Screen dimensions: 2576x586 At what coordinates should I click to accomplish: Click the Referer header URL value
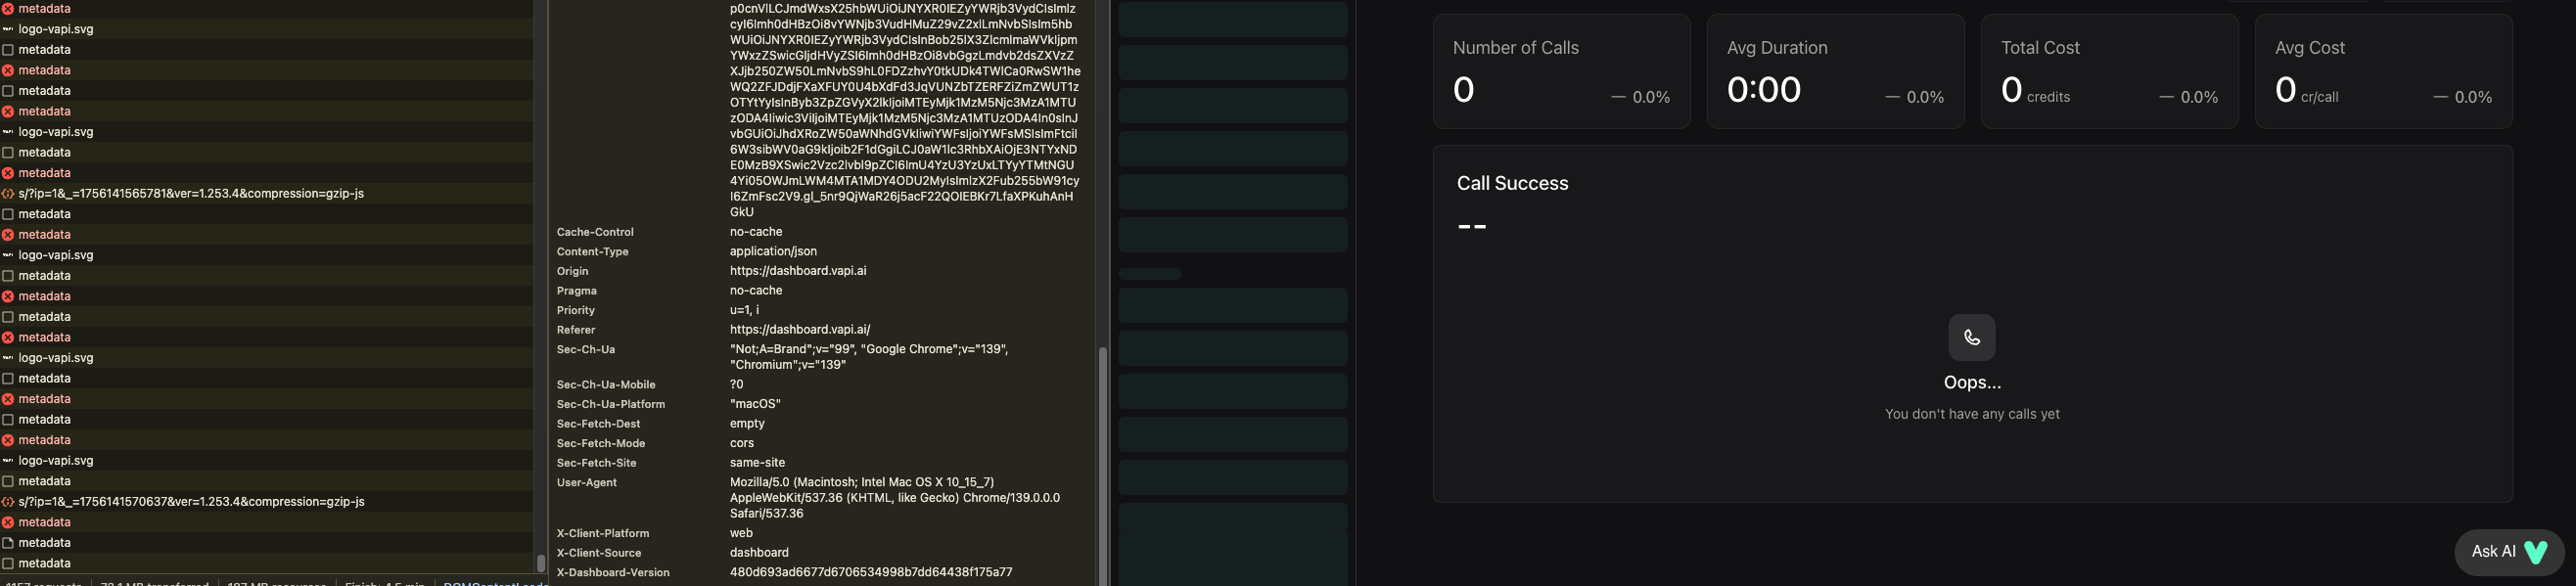(x=800, y=330)
